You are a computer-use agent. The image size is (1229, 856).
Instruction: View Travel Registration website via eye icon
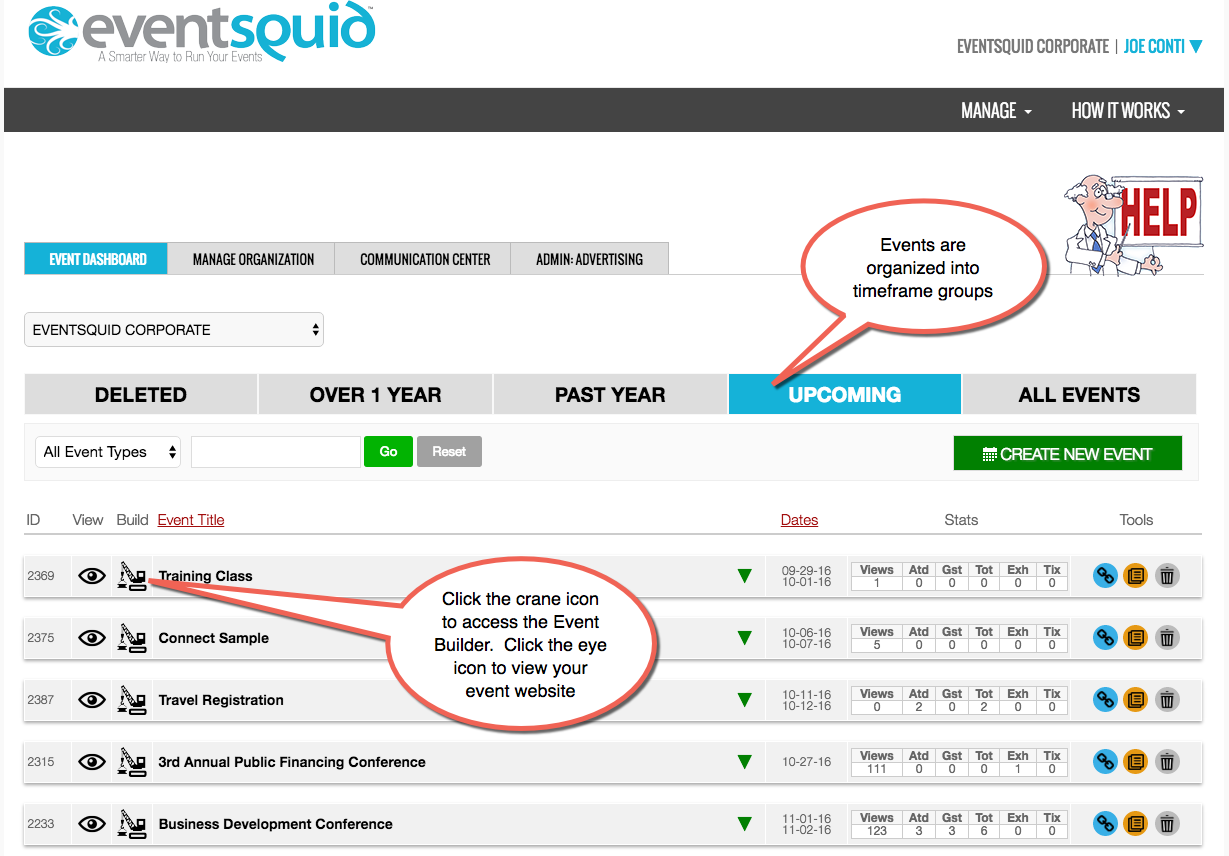pyautogui.click(x=92, y=700)
